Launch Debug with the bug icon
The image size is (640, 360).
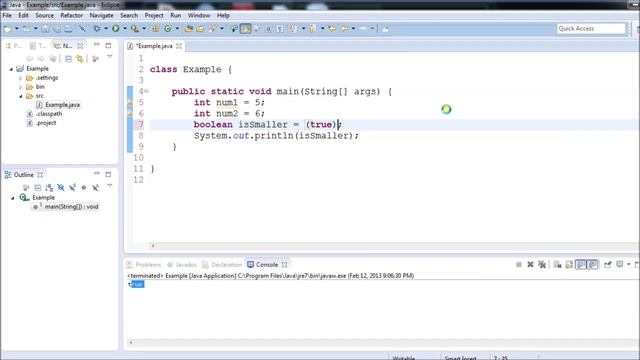(x=97, y=29)
